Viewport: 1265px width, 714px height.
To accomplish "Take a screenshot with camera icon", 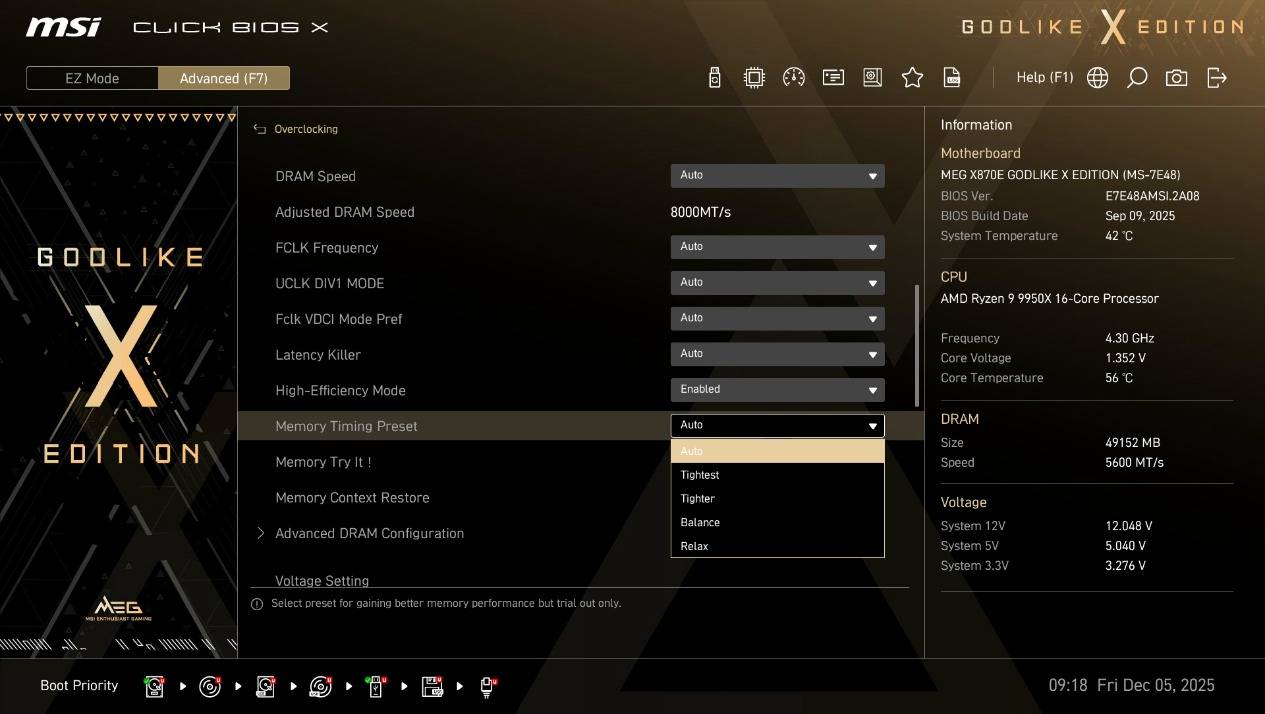I will [x=1177, y=78].
